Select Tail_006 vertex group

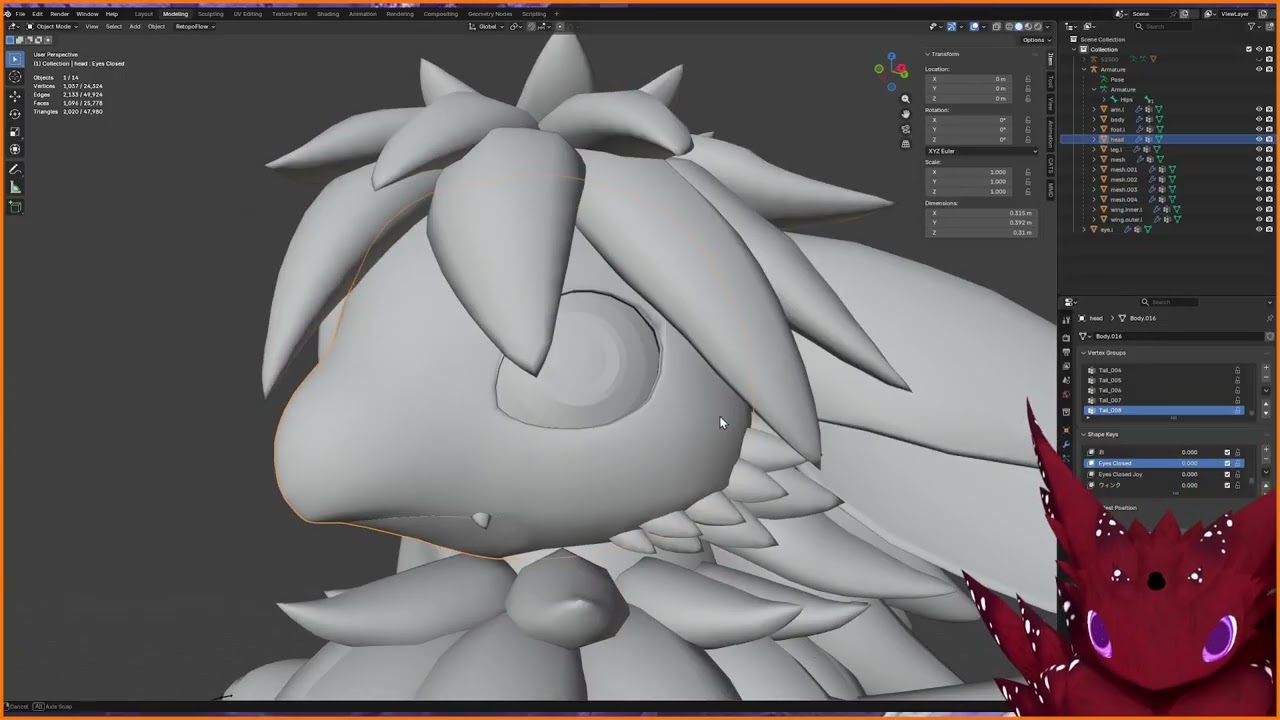pos(1163,390)
